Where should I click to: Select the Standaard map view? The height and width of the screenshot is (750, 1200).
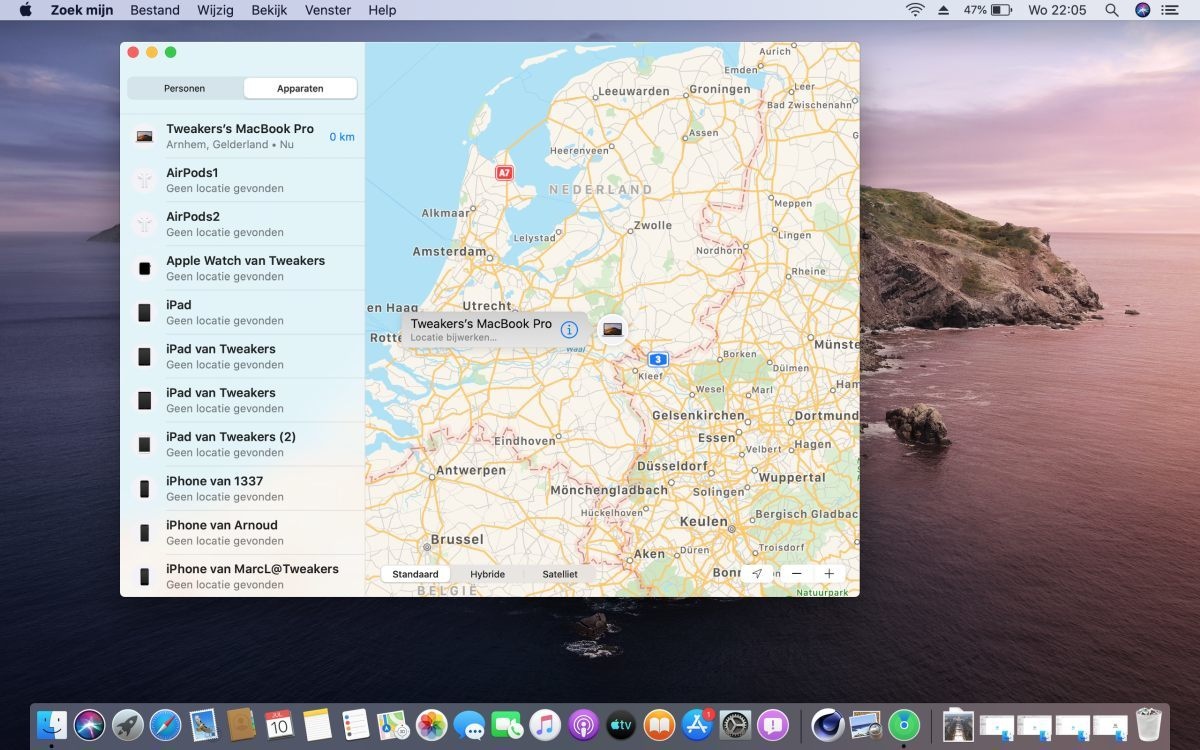[x=415, y=574]
